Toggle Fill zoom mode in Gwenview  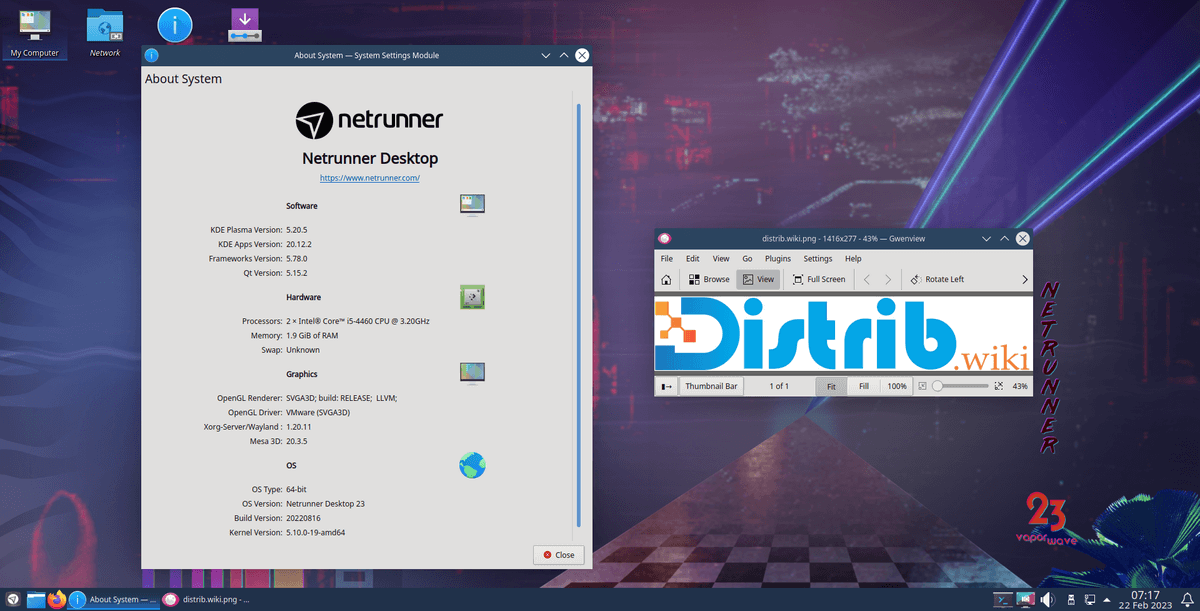coord(864,386)
